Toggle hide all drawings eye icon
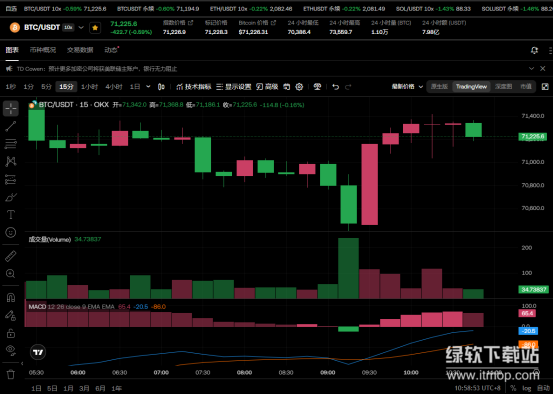The width and height of the screenshot is (554, 395). (x=11, y=350)
